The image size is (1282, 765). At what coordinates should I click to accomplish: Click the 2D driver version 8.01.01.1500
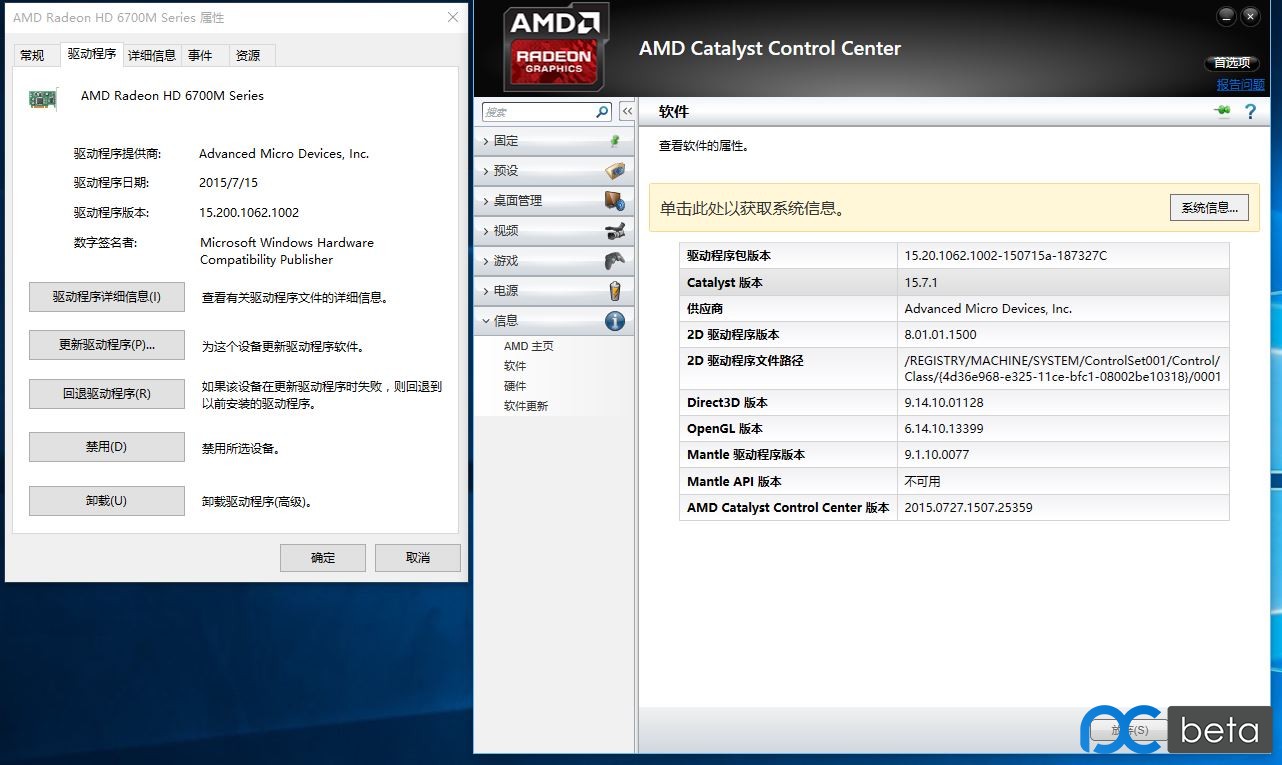click(x=940, y=335)
